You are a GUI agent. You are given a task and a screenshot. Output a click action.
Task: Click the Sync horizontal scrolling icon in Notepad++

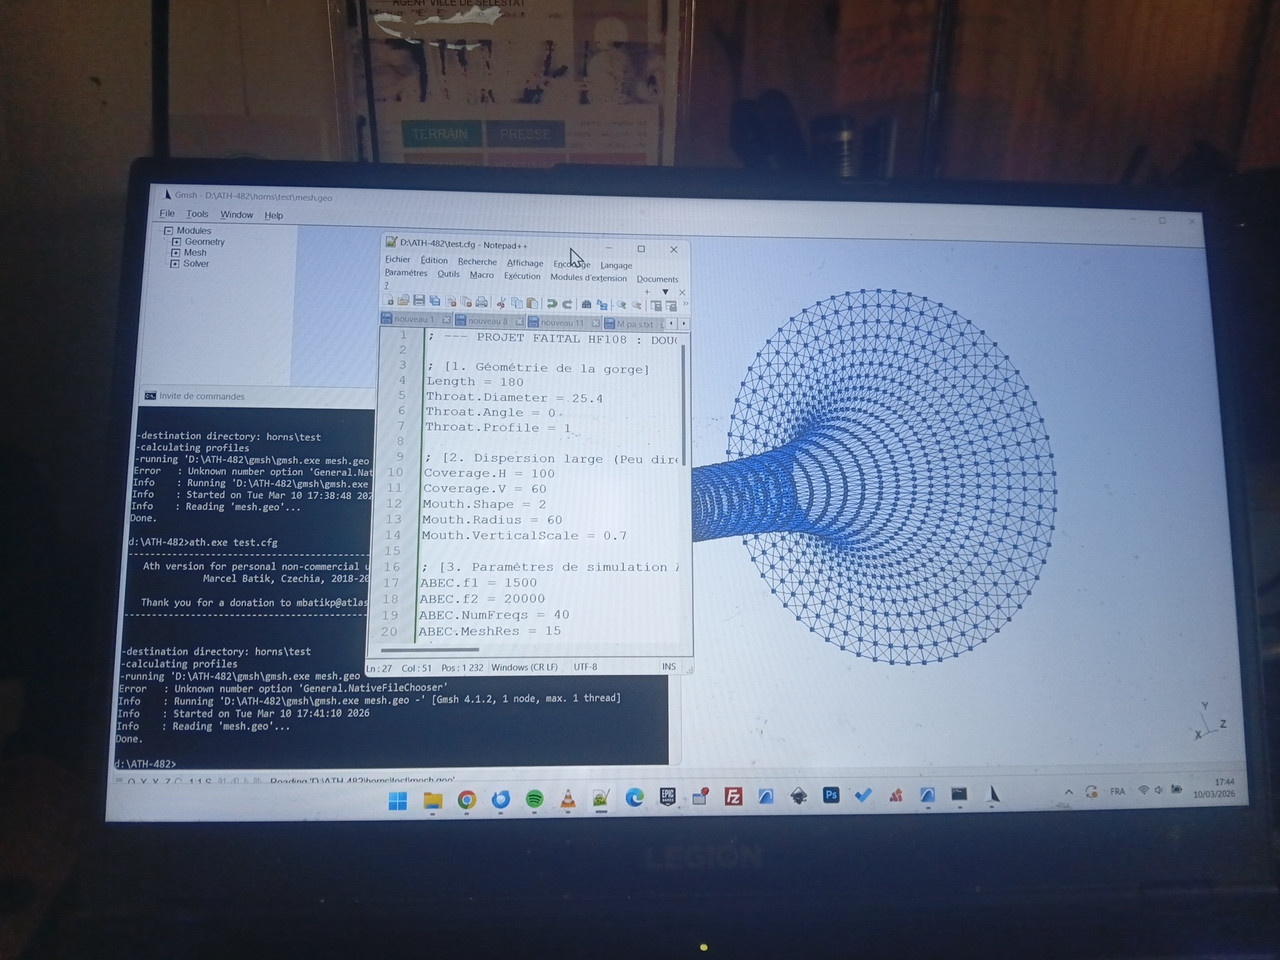coord(671,306)
